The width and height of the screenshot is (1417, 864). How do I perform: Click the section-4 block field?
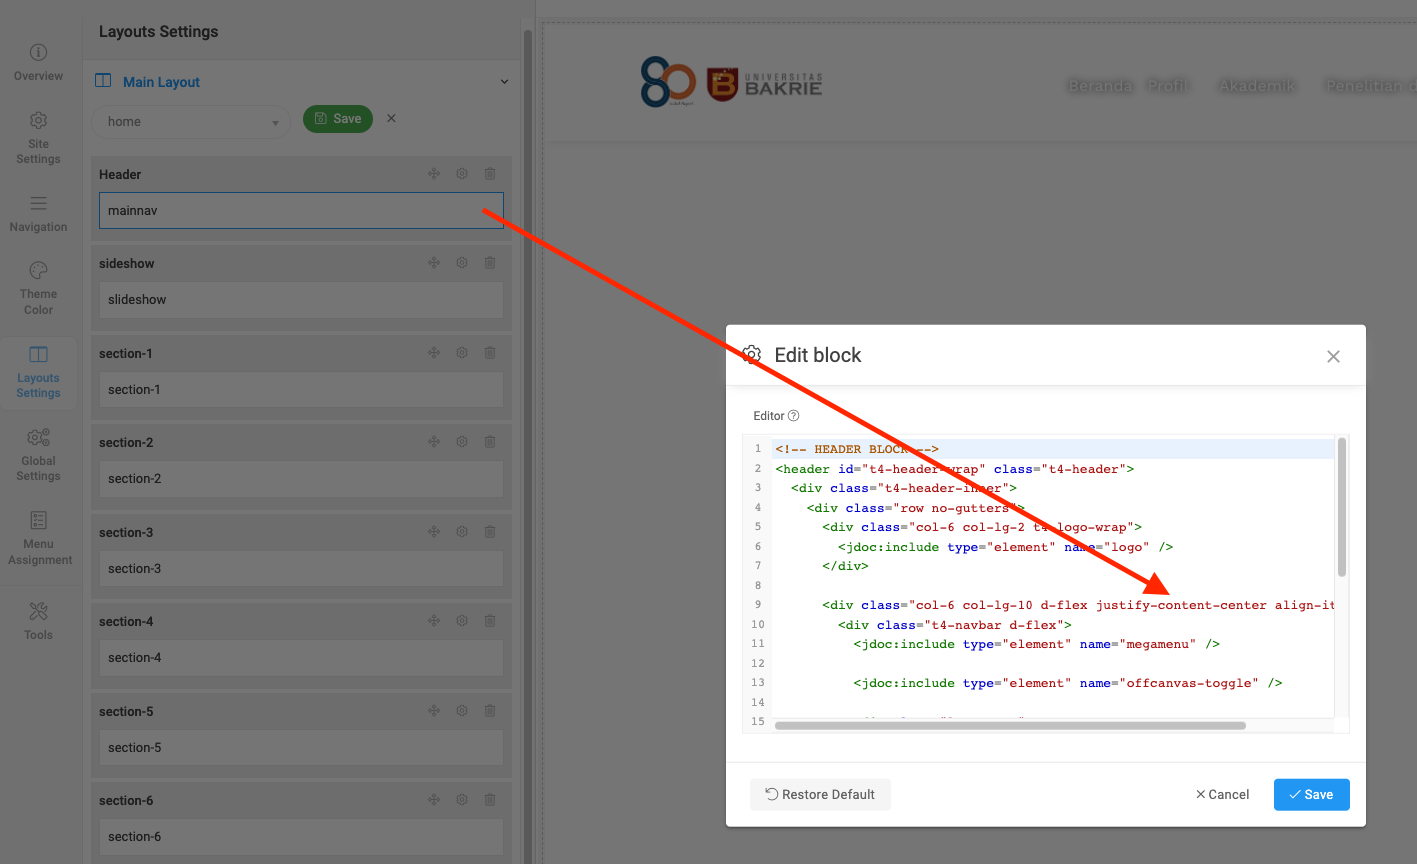(x=301, y=658)
